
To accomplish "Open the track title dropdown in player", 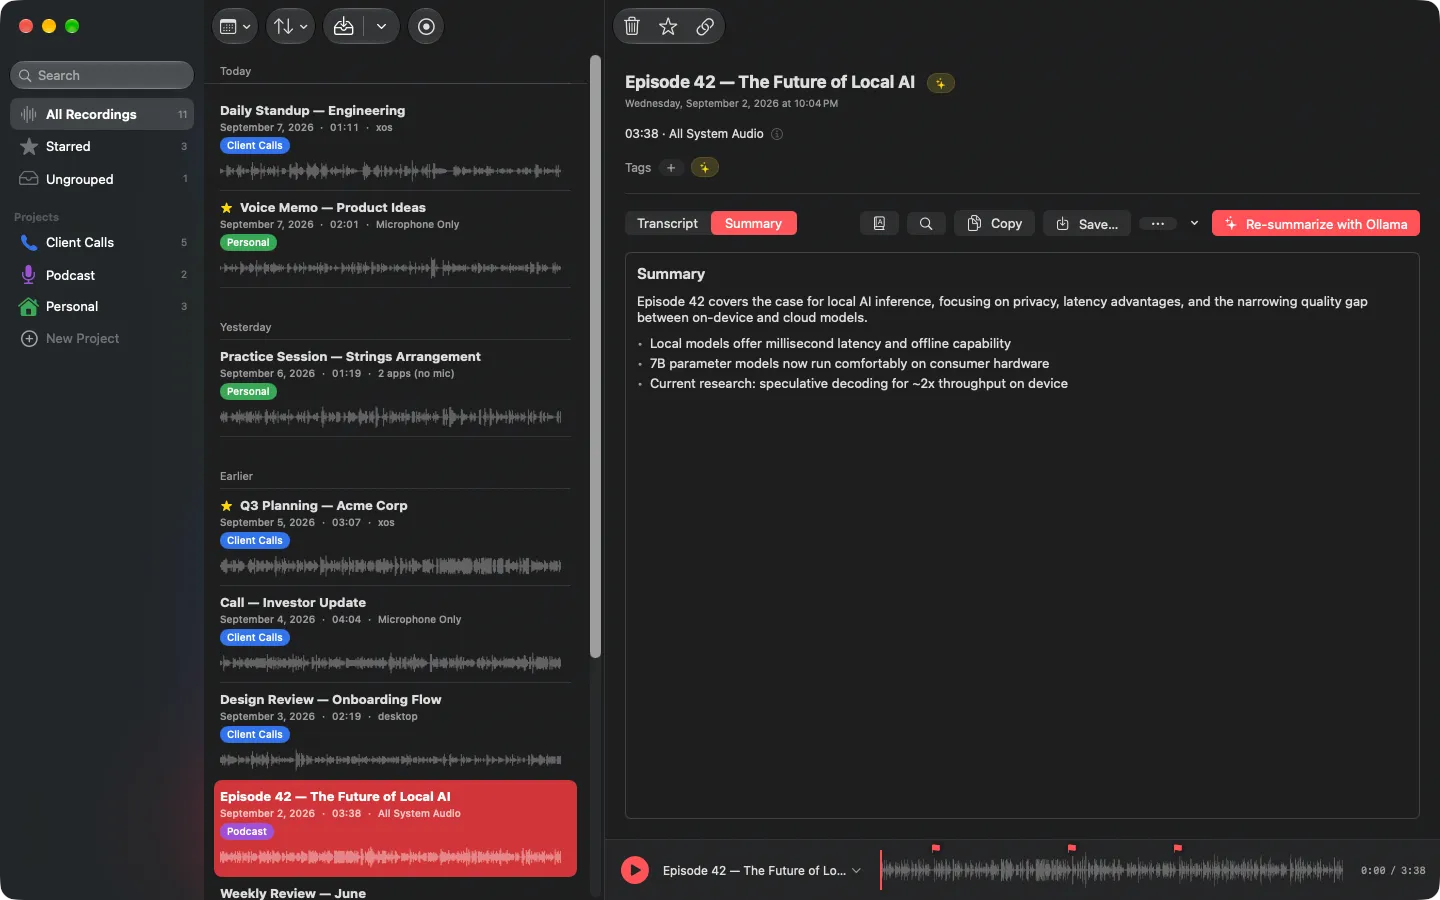I will (x=762, y=871).
